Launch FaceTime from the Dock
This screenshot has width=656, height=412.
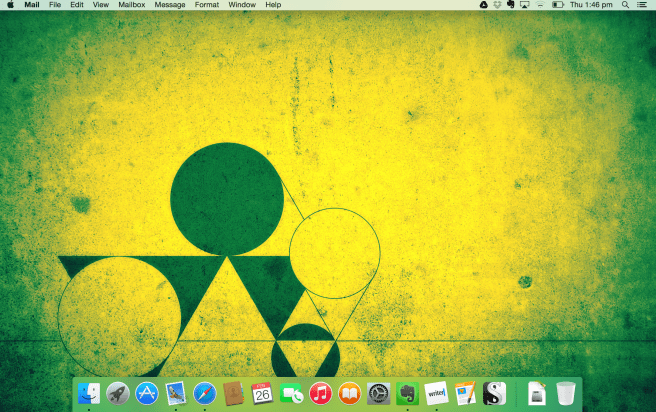coord(291,394)
